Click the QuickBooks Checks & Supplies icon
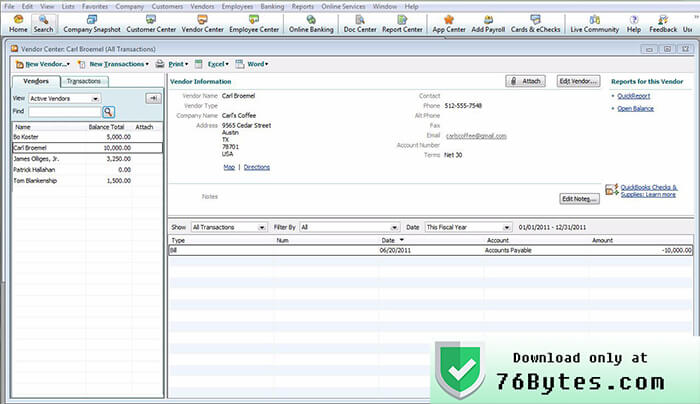The height and width of the screenshot is (404, 700). (x=612, y=190)
